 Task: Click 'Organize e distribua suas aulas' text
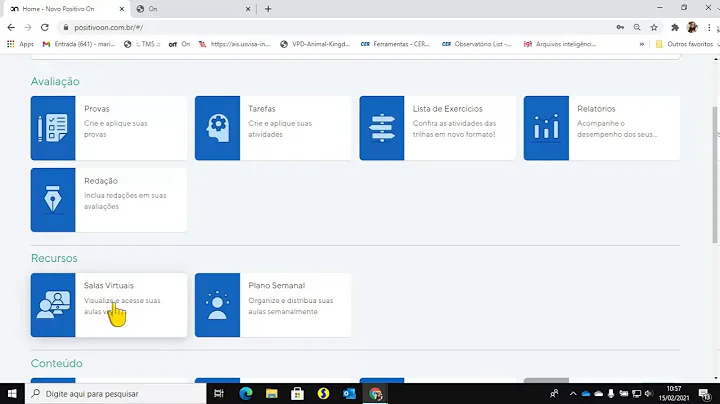tap(291, 306)
